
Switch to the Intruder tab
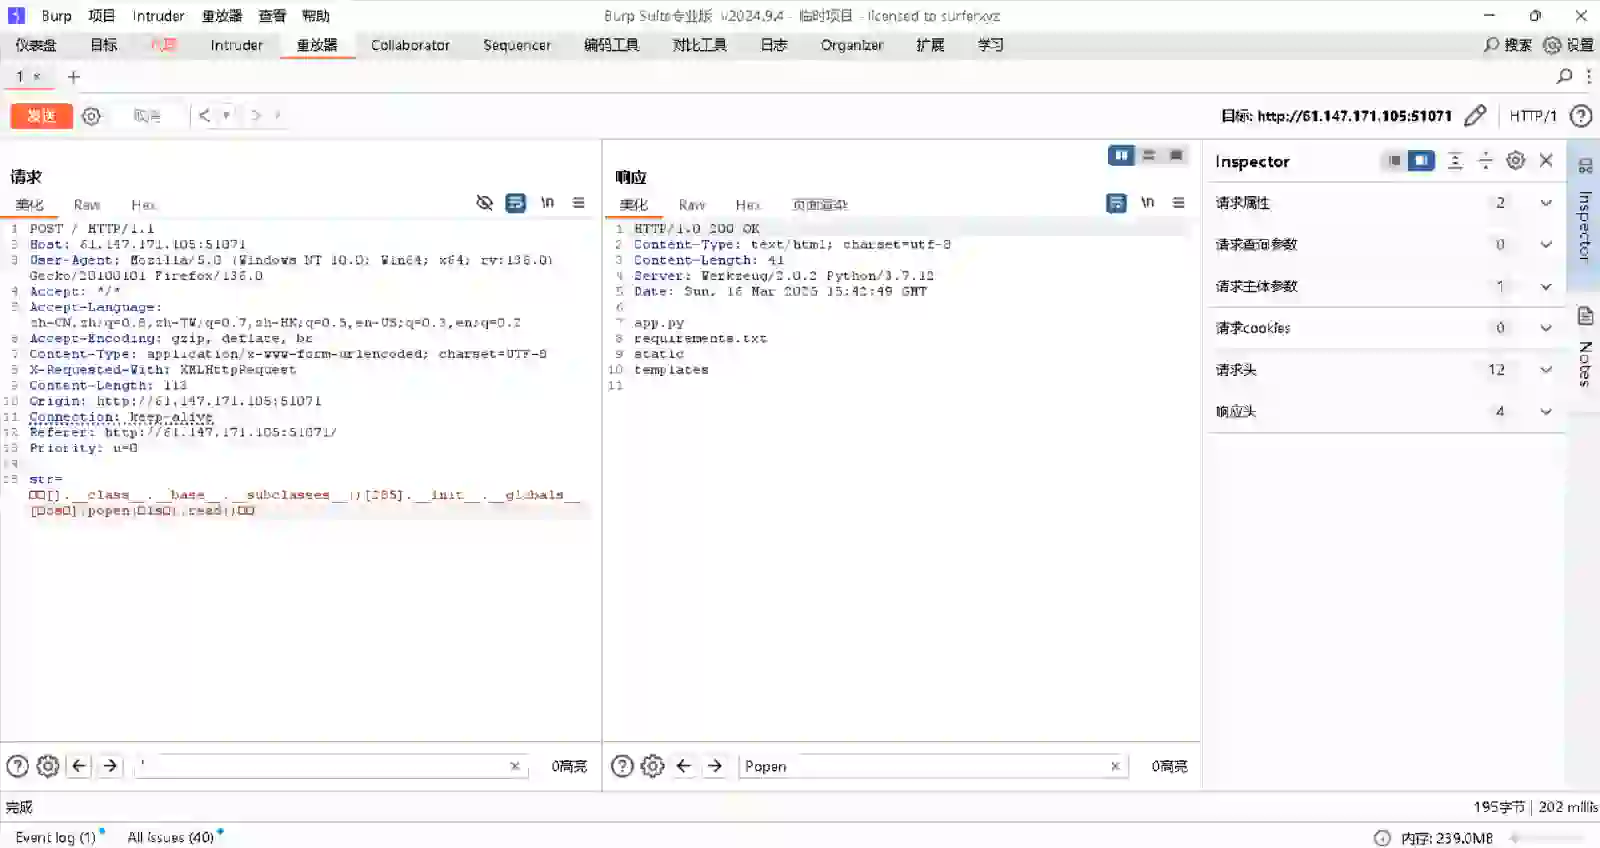coord(236,45)
